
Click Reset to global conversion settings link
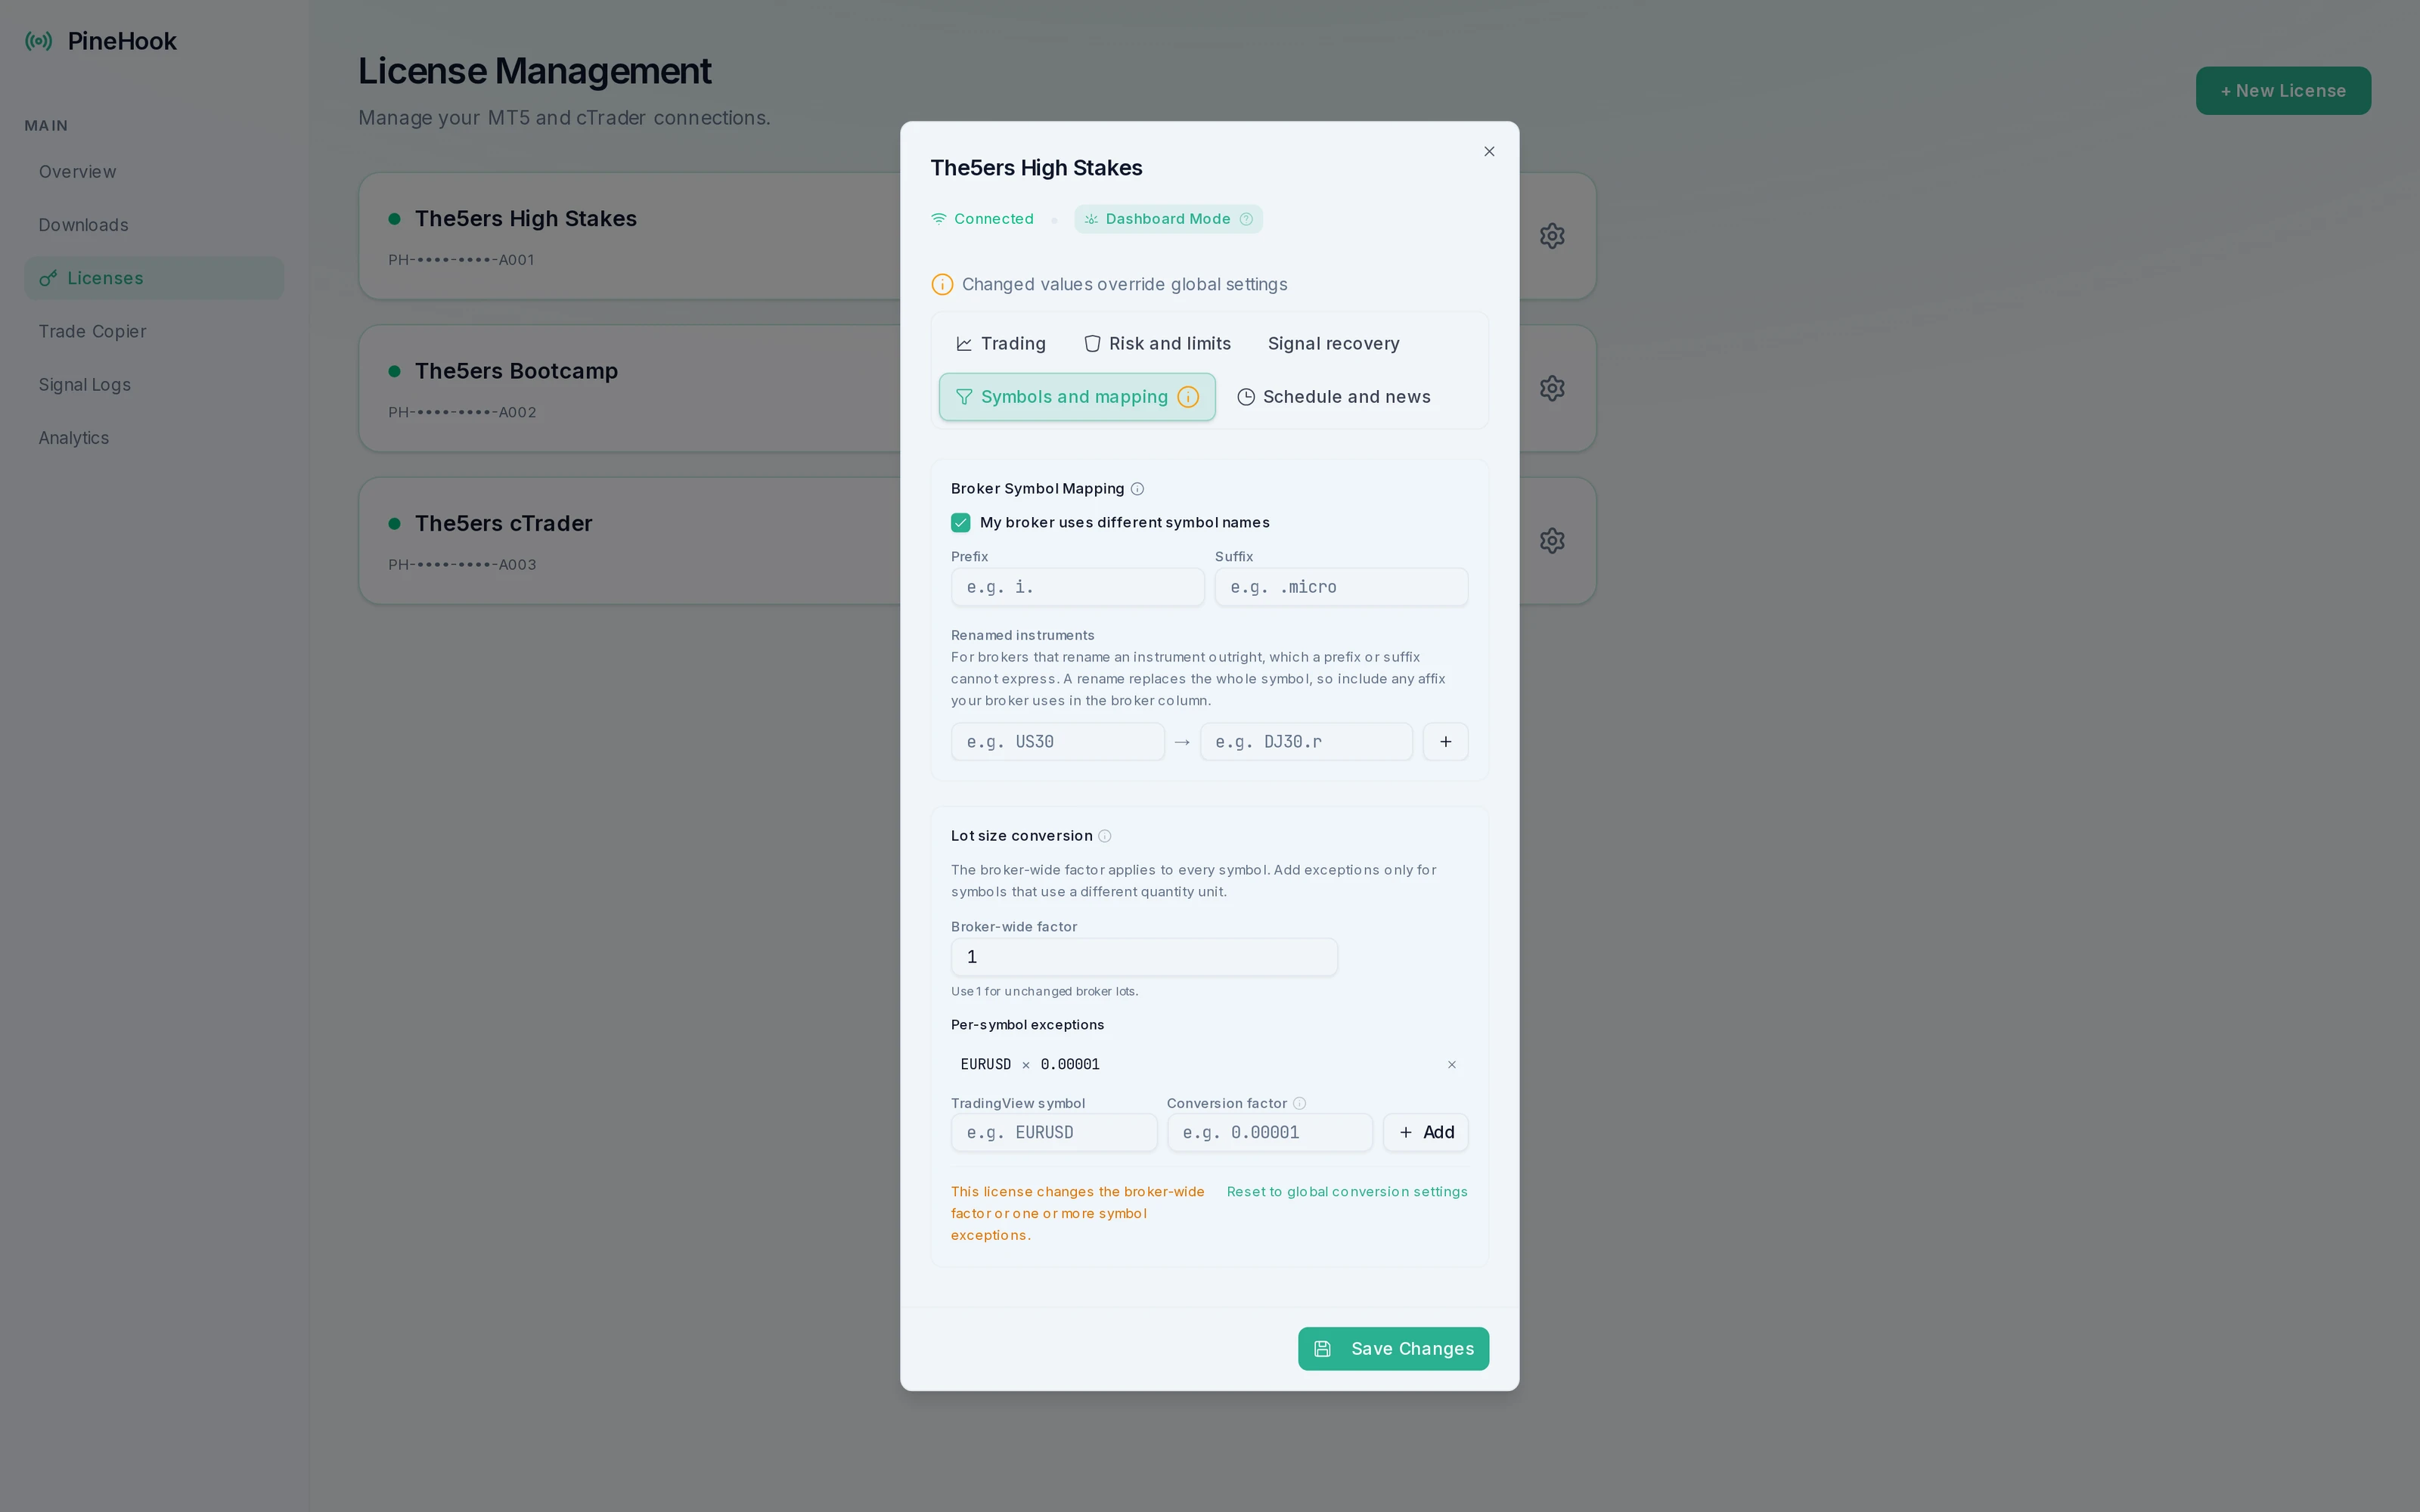click(x=1347, y=1192)
